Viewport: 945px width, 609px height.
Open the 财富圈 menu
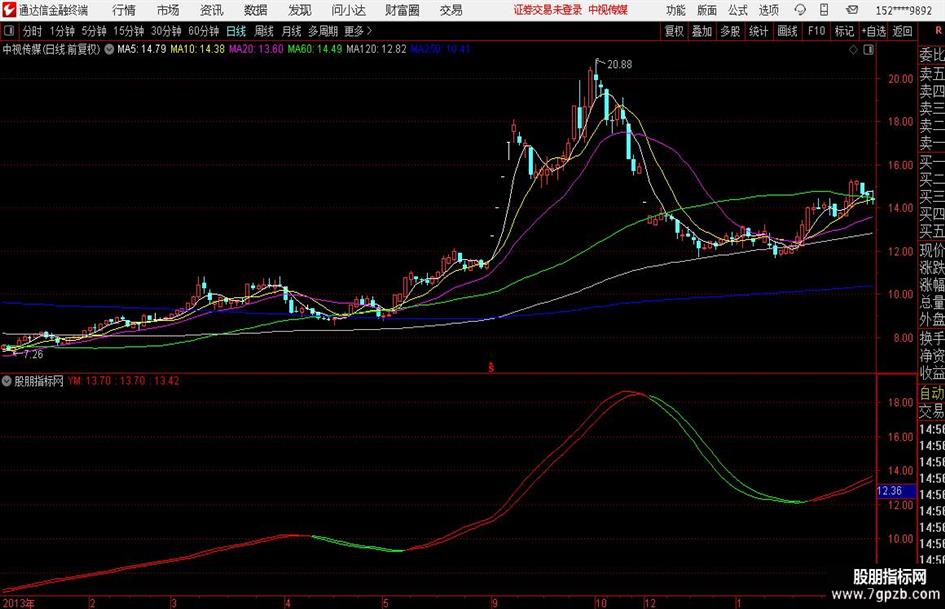click(x=402, y=10)
